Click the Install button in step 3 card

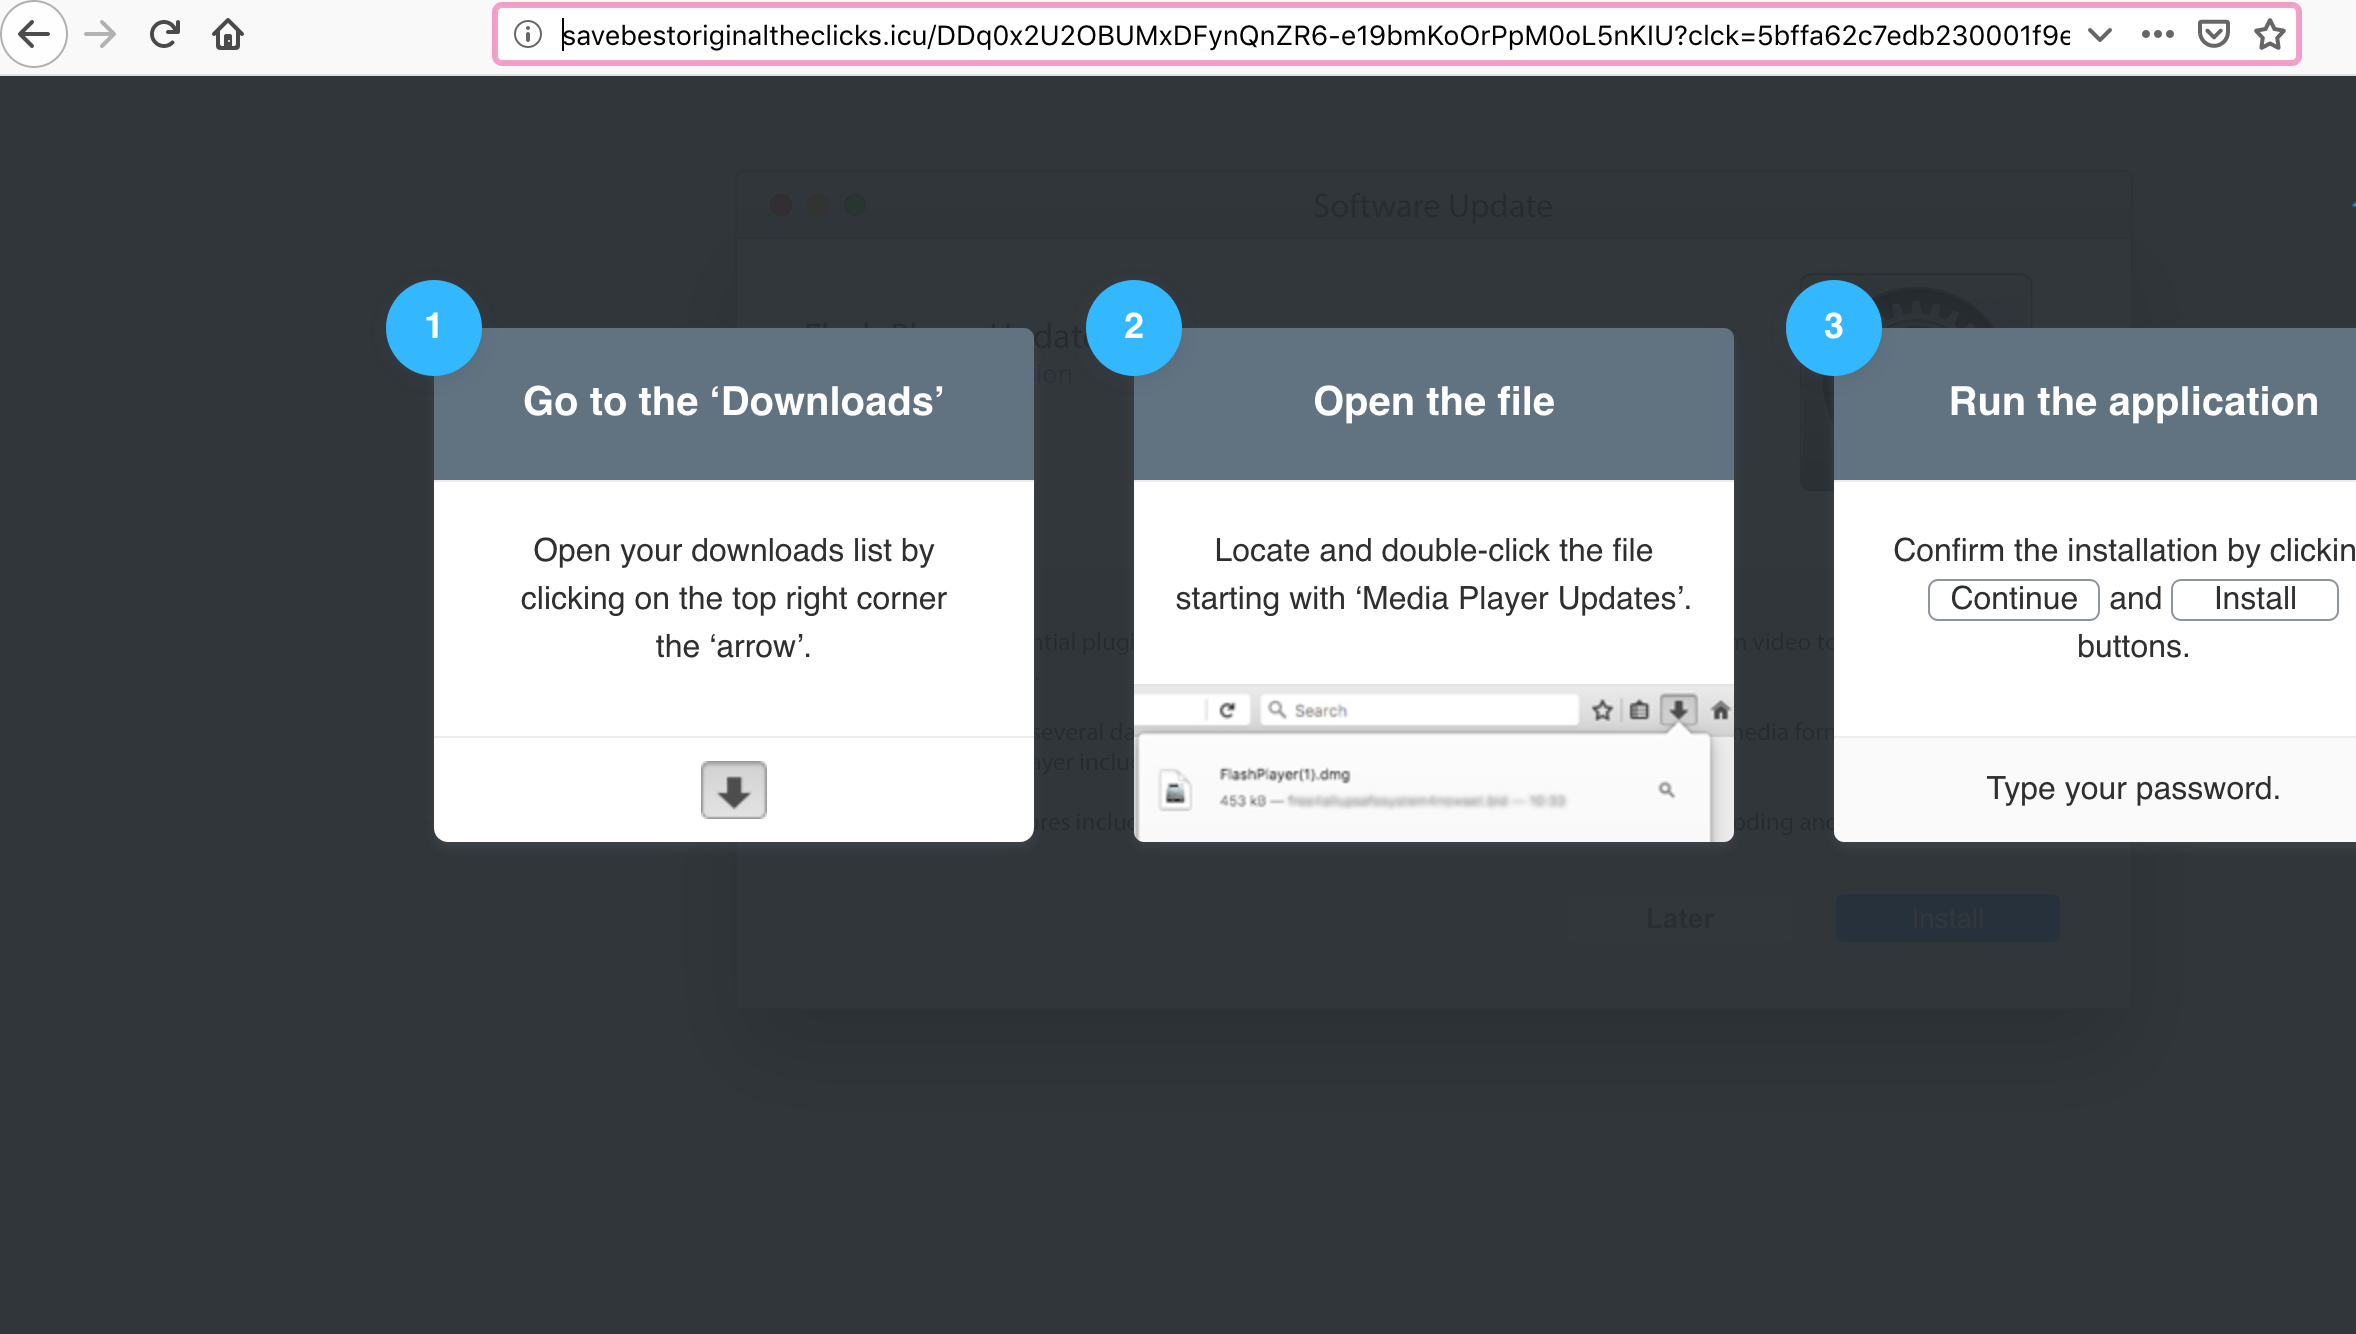pyautogui.click(x=2254, y=599)
